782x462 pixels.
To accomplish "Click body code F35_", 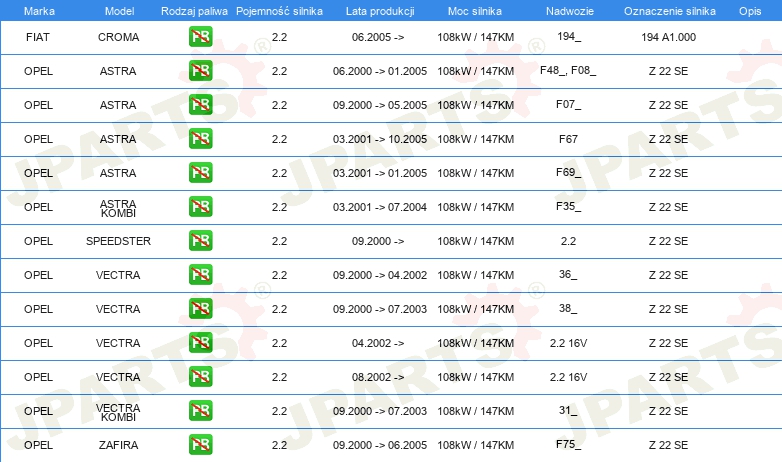I will click(x=569, y=206).
